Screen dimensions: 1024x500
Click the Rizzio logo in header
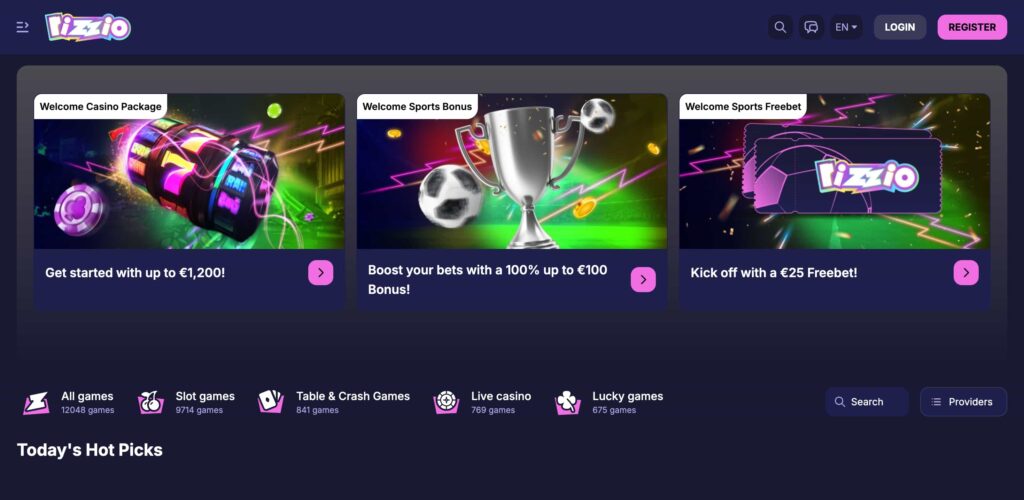click(x=88, y=27)
